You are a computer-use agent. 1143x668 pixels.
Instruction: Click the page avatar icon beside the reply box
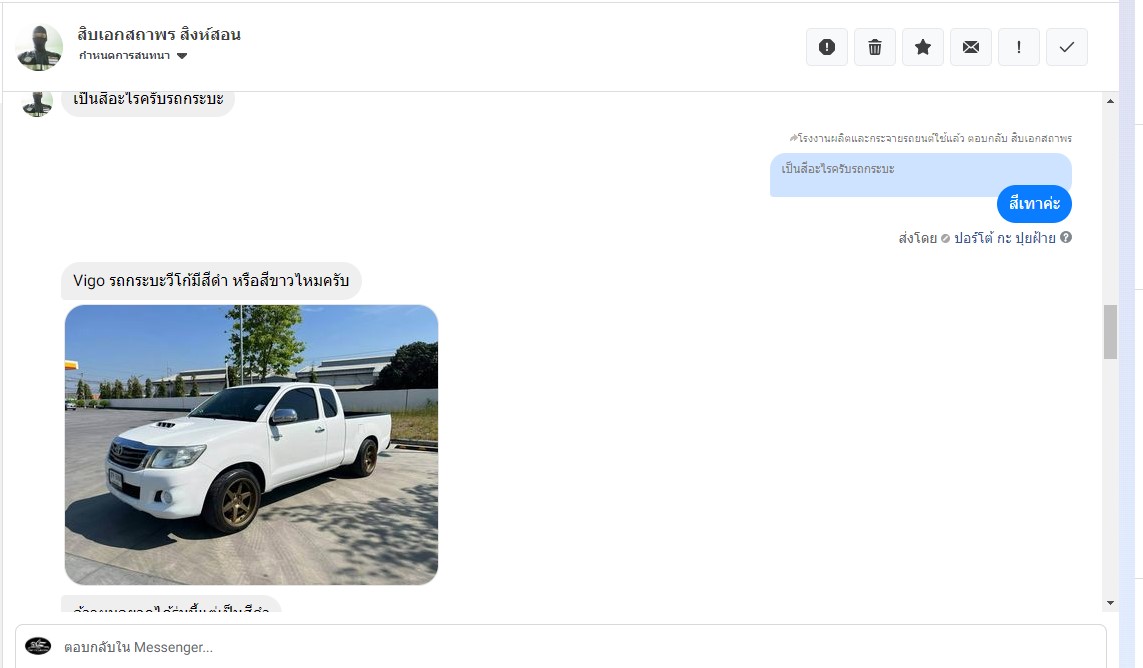point(38,646)
